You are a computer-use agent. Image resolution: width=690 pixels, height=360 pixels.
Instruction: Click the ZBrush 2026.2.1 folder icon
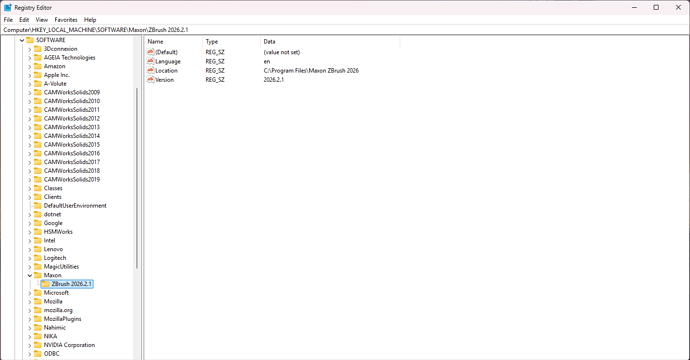[x=46, y=284]
